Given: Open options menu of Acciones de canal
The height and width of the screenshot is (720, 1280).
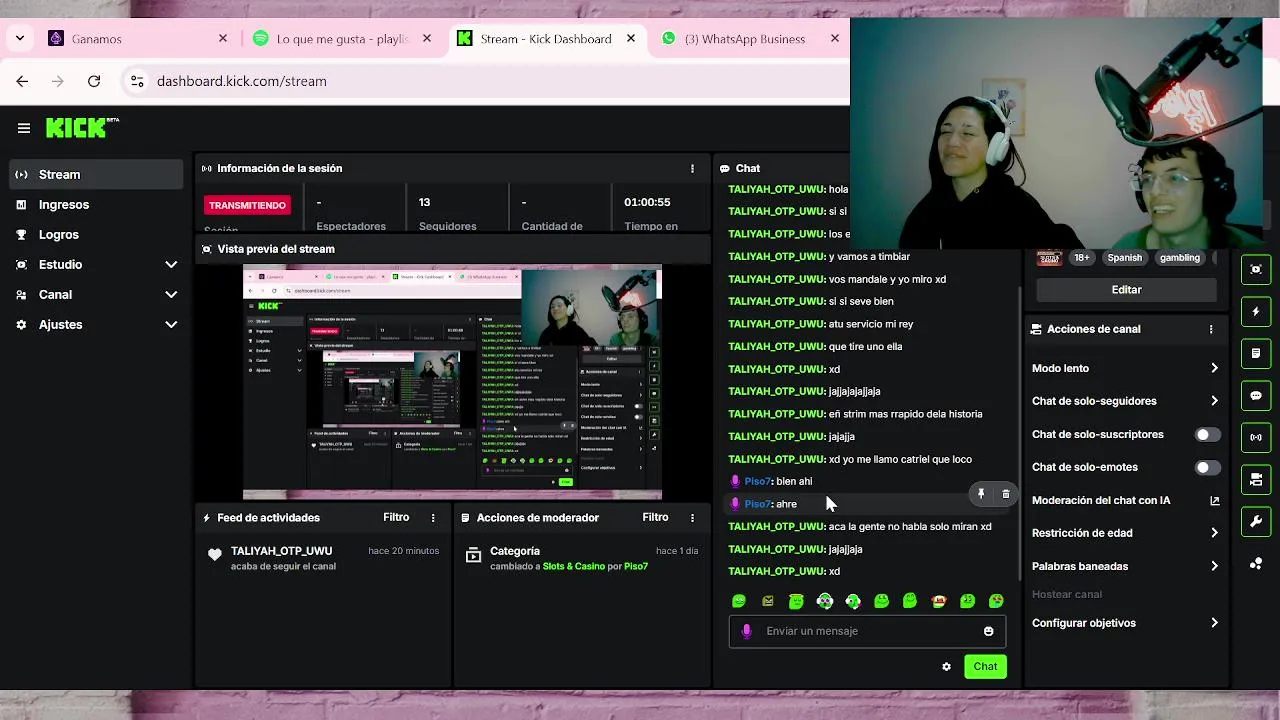Looking at the screenshot, I should click(1211, 329).
